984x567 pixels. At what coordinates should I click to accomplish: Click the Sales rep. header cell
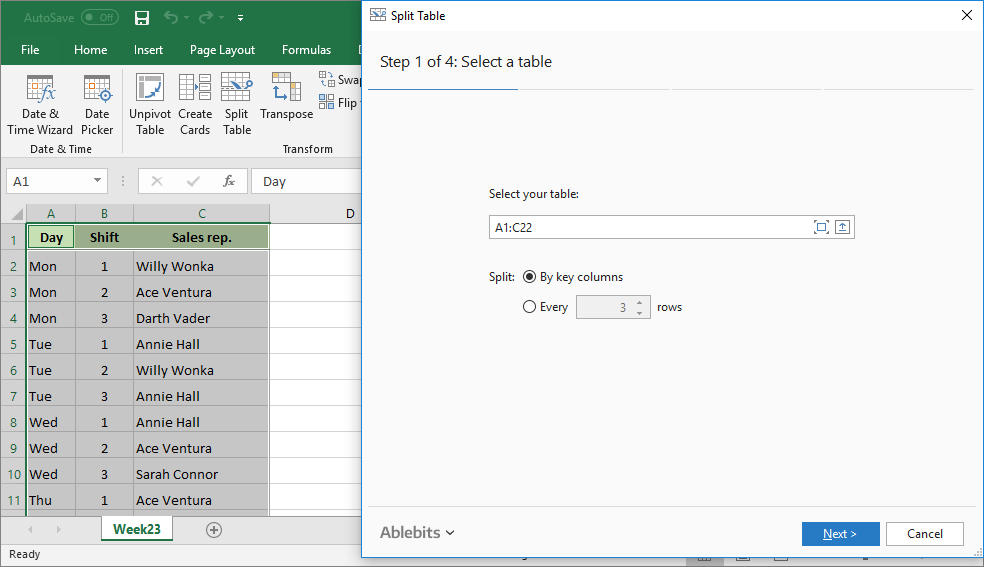pos(201,237)
